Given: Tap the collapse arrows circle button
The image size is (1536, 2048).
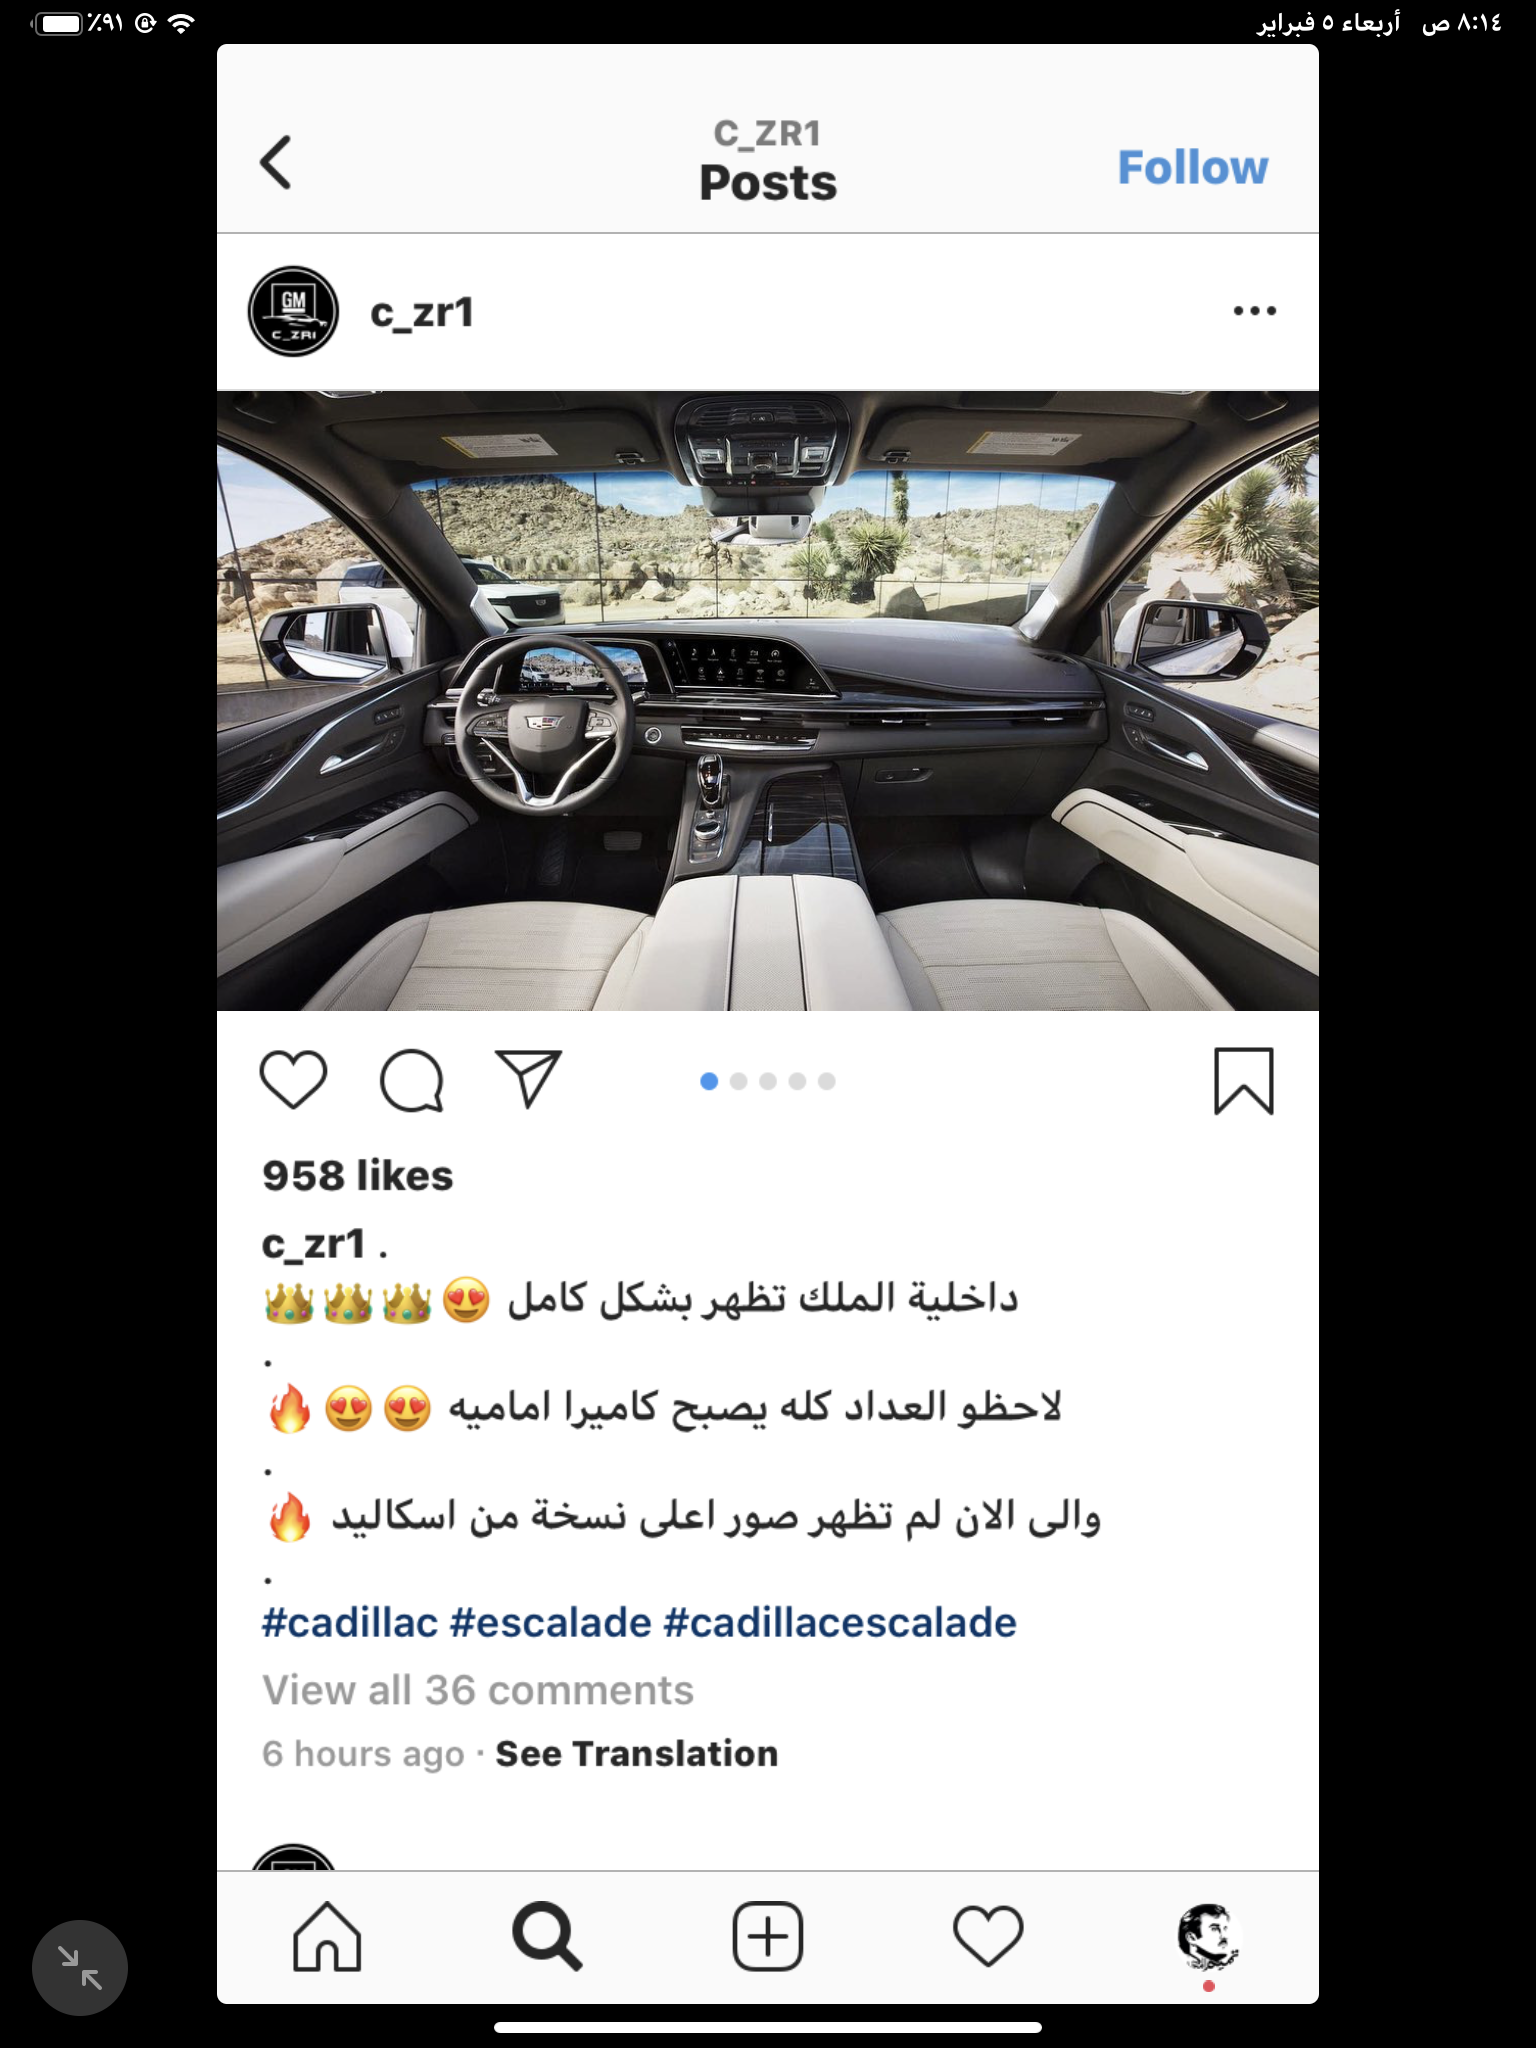Looking at the screenshot, I should click(80, 1968).
